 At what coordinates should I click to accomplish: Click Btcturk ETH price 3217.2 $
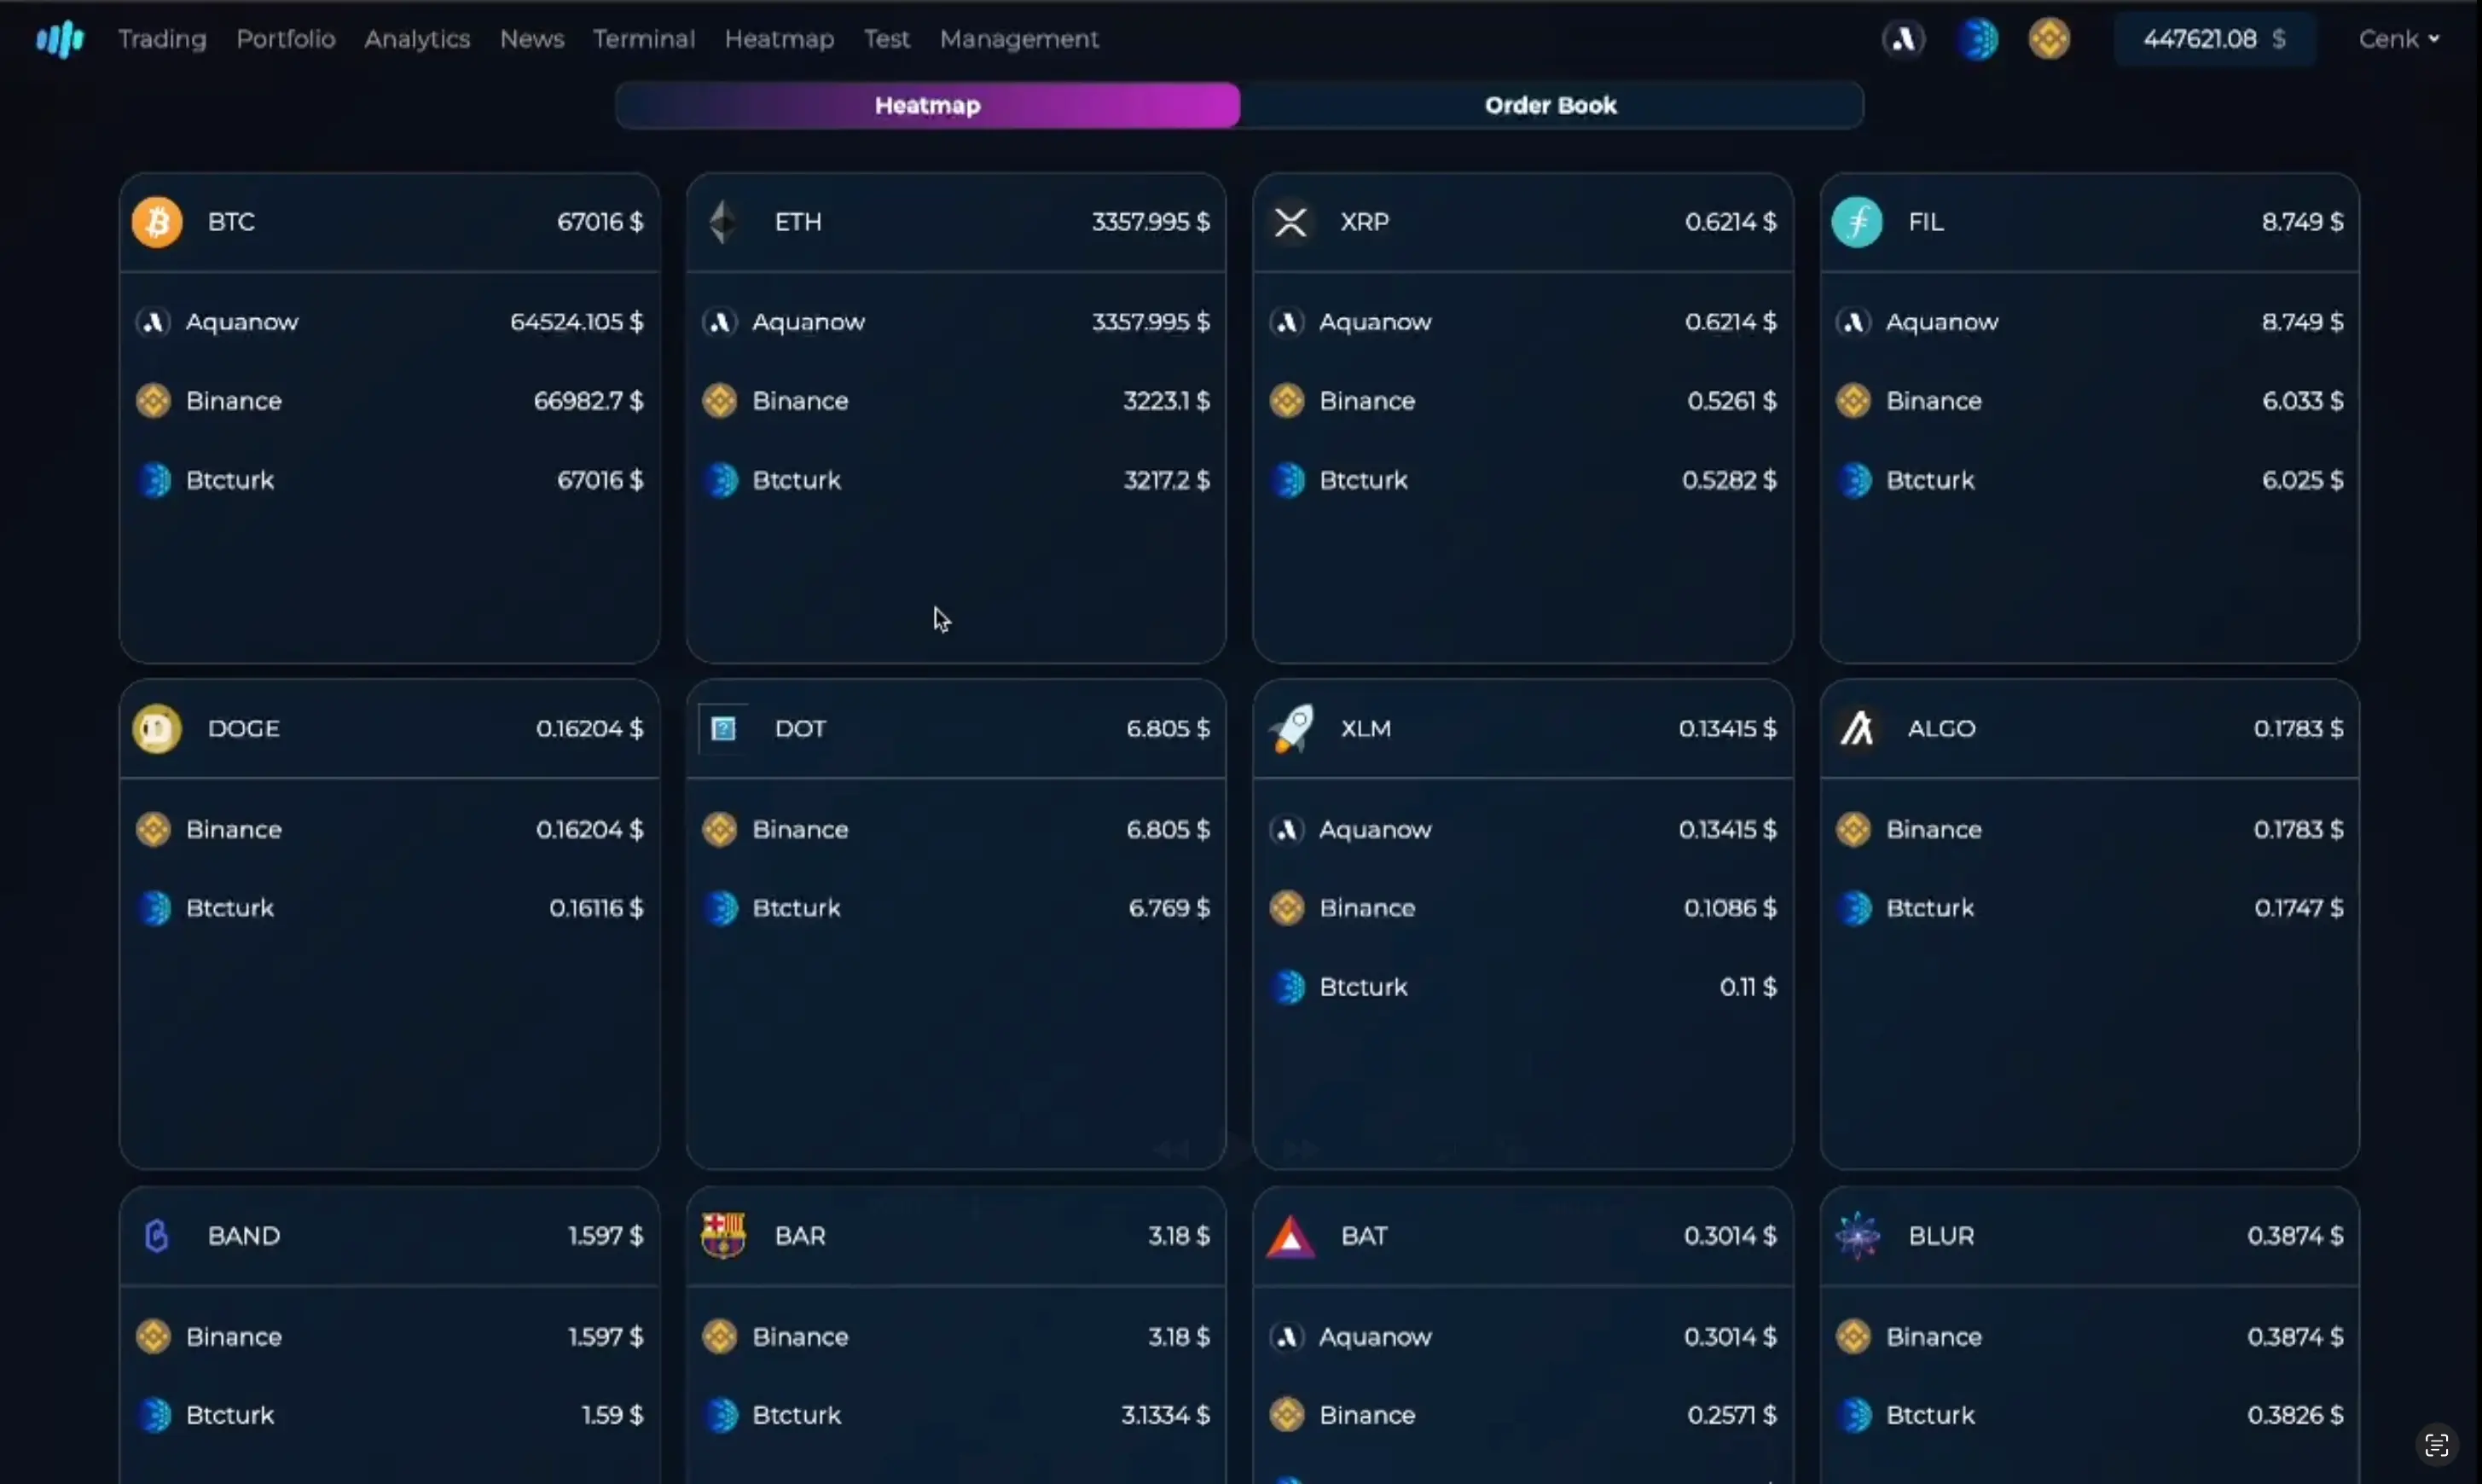point(1167,480)
